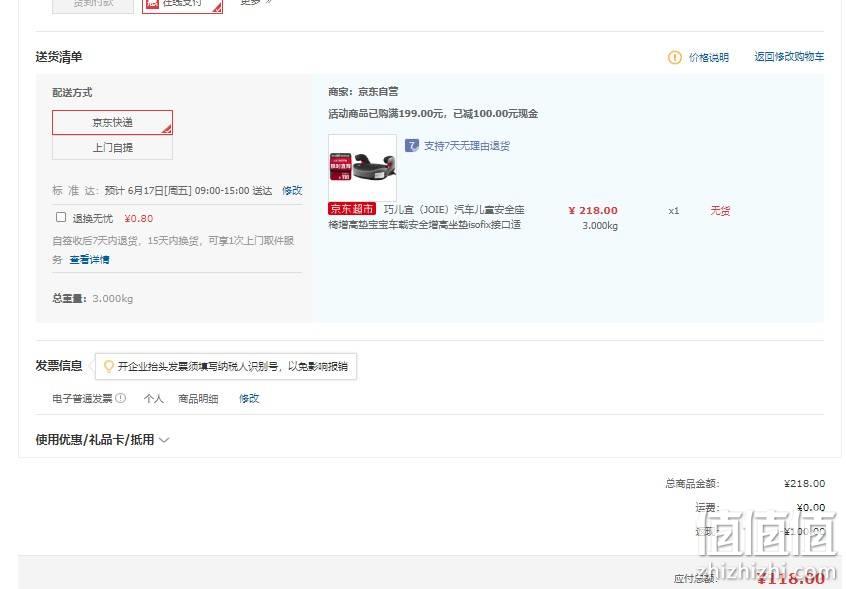Click the 7-day return badge icon
Screen dimensions: 846x589
[x=412, y=145]
